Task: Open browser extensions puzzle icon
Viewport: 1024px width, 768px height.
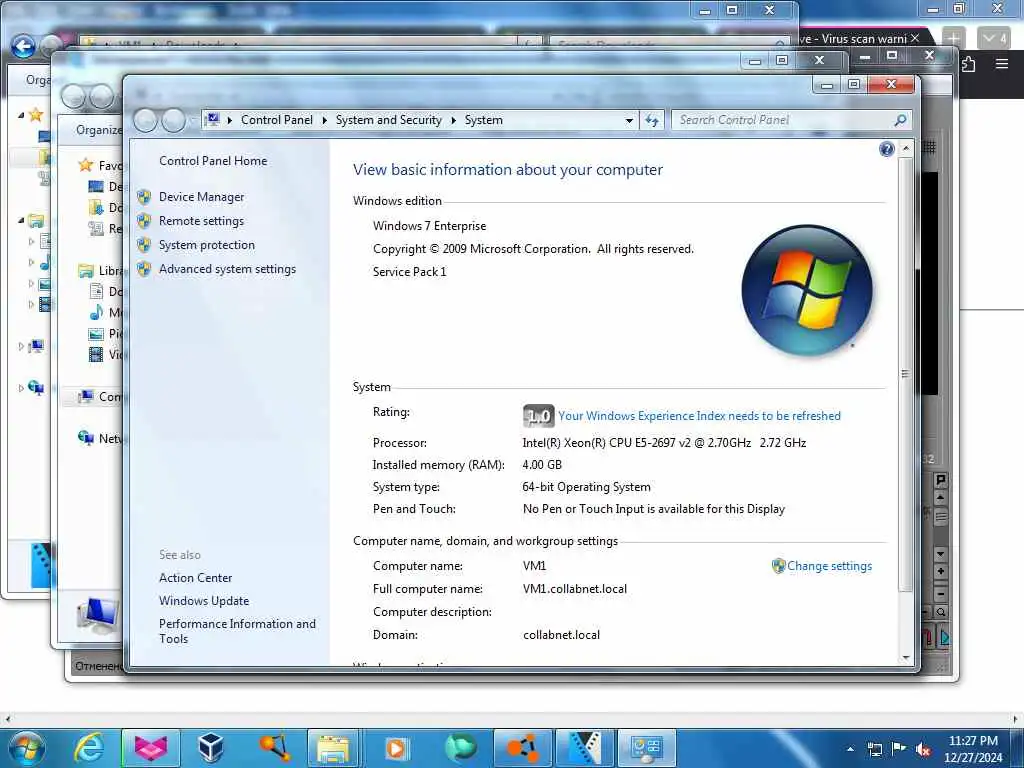Action: 968,64
